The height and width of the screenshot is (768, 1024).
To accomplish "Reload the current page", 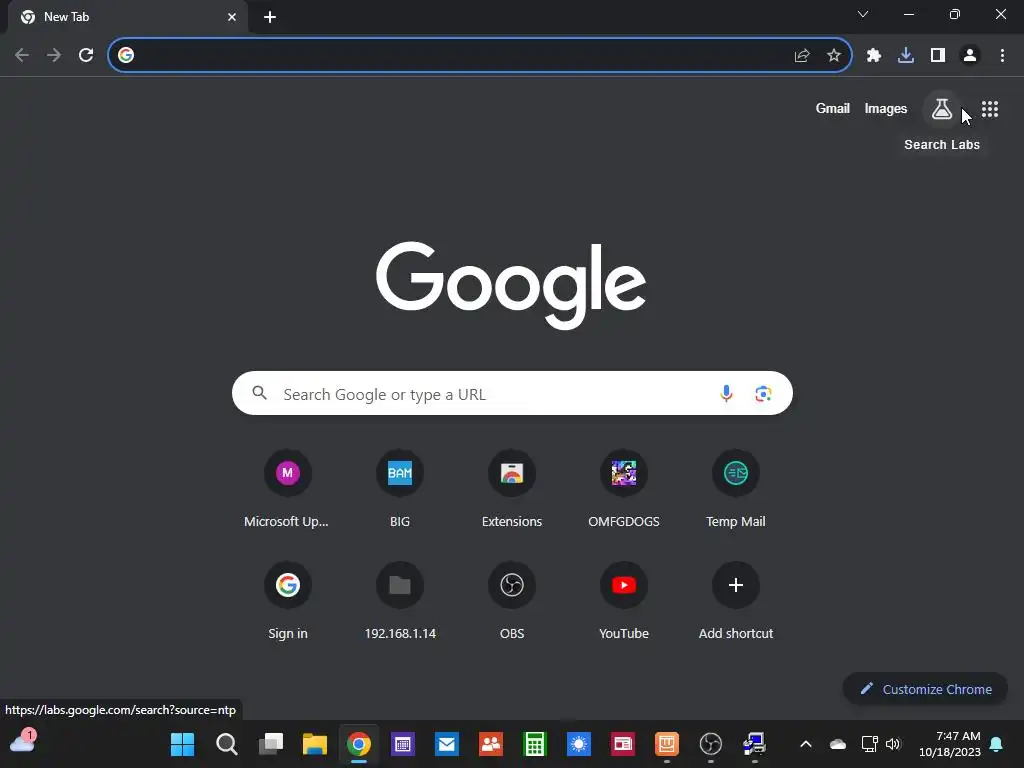I will pyautogui.click(x=86, y=55).
